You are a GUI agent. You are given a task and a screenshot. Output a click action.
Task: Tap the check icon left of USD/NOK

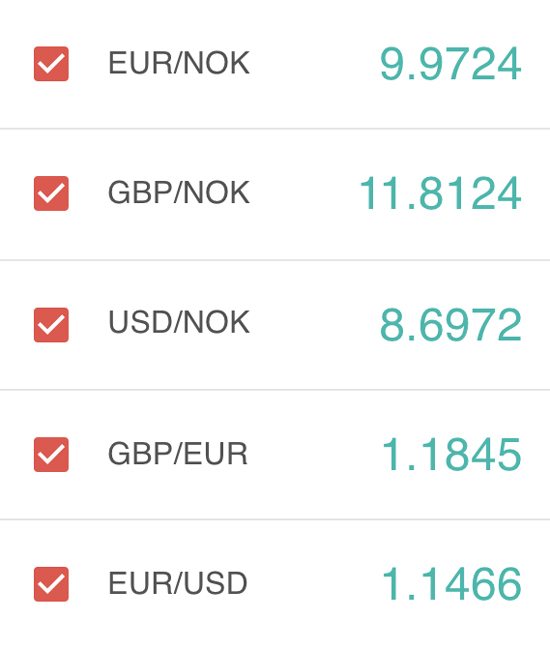click(51, 325)
